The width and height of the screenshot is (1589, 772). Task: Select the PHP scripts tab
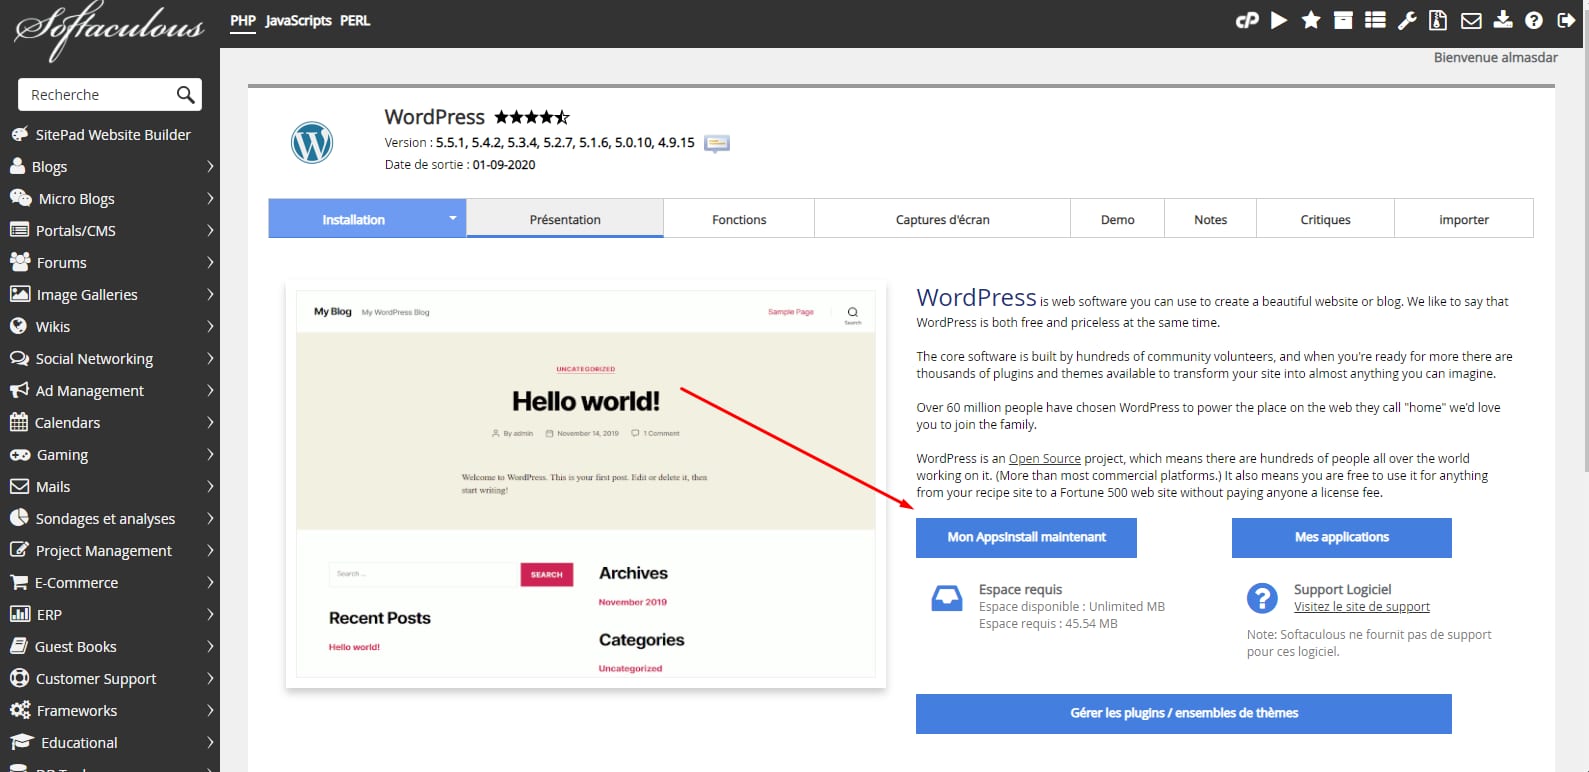pyautogui.click(x=243, y=20)
